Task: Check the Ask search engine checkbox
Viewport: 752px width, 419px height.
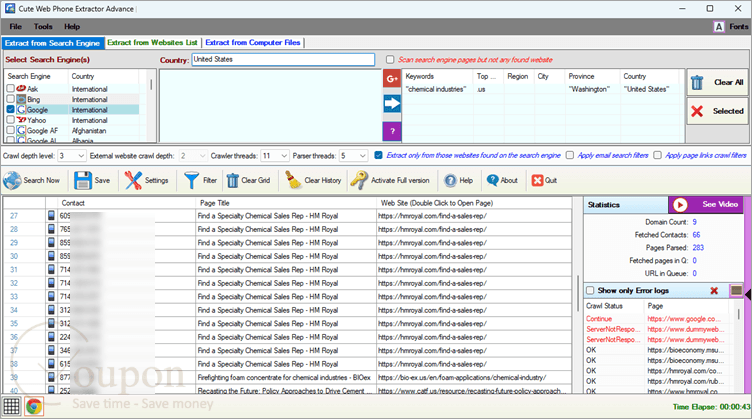Action: [x=11, y=89]
